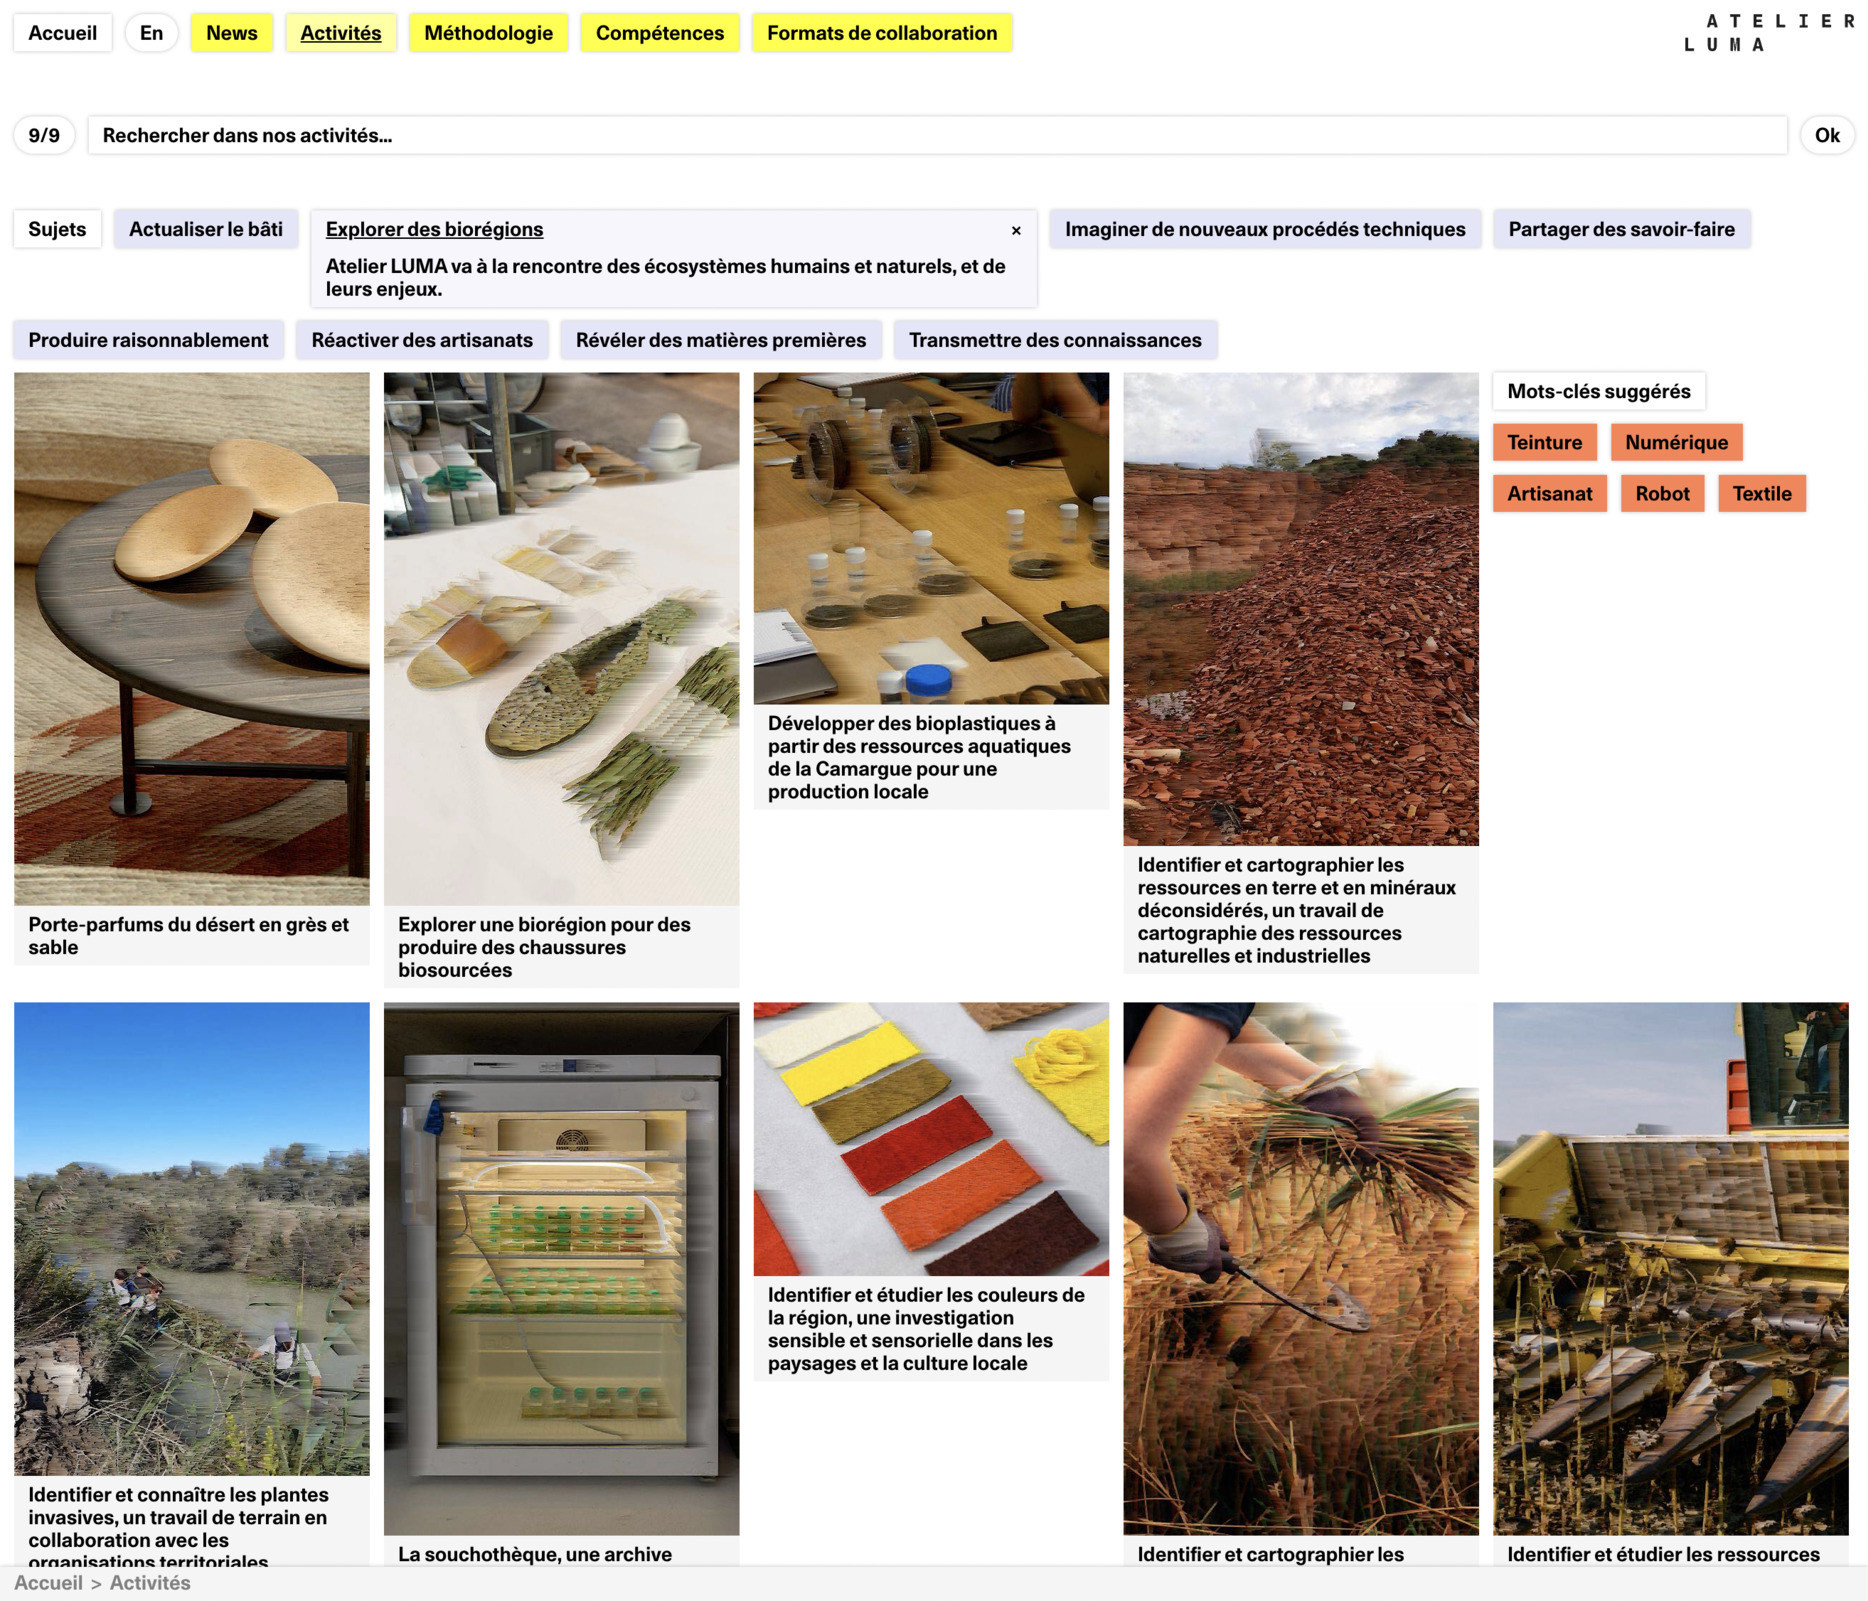This screenshot has height=1601, width=1868.
Task: Open Formats de collaboration page
Action: click(881, 33)
